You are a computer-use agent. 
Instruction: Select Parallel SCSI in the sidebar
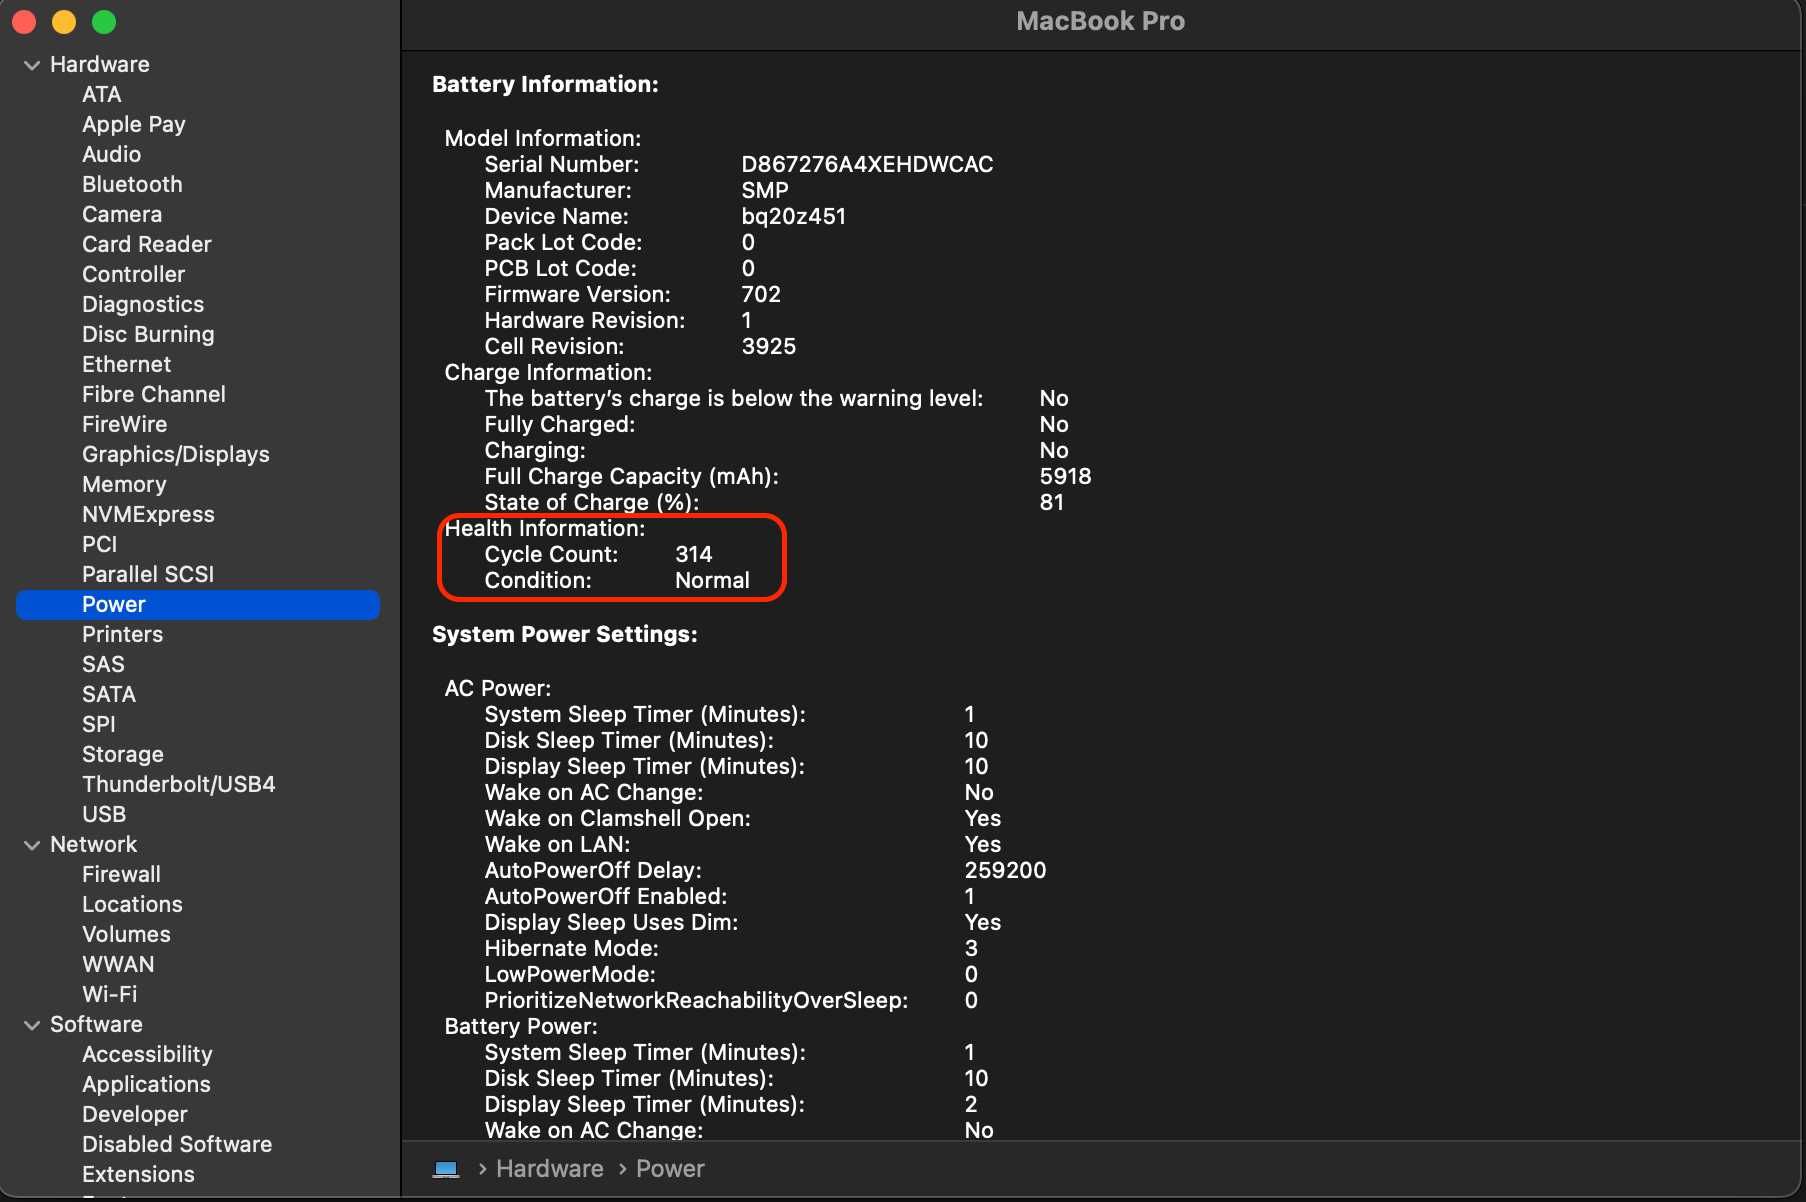tap(148, 575)
